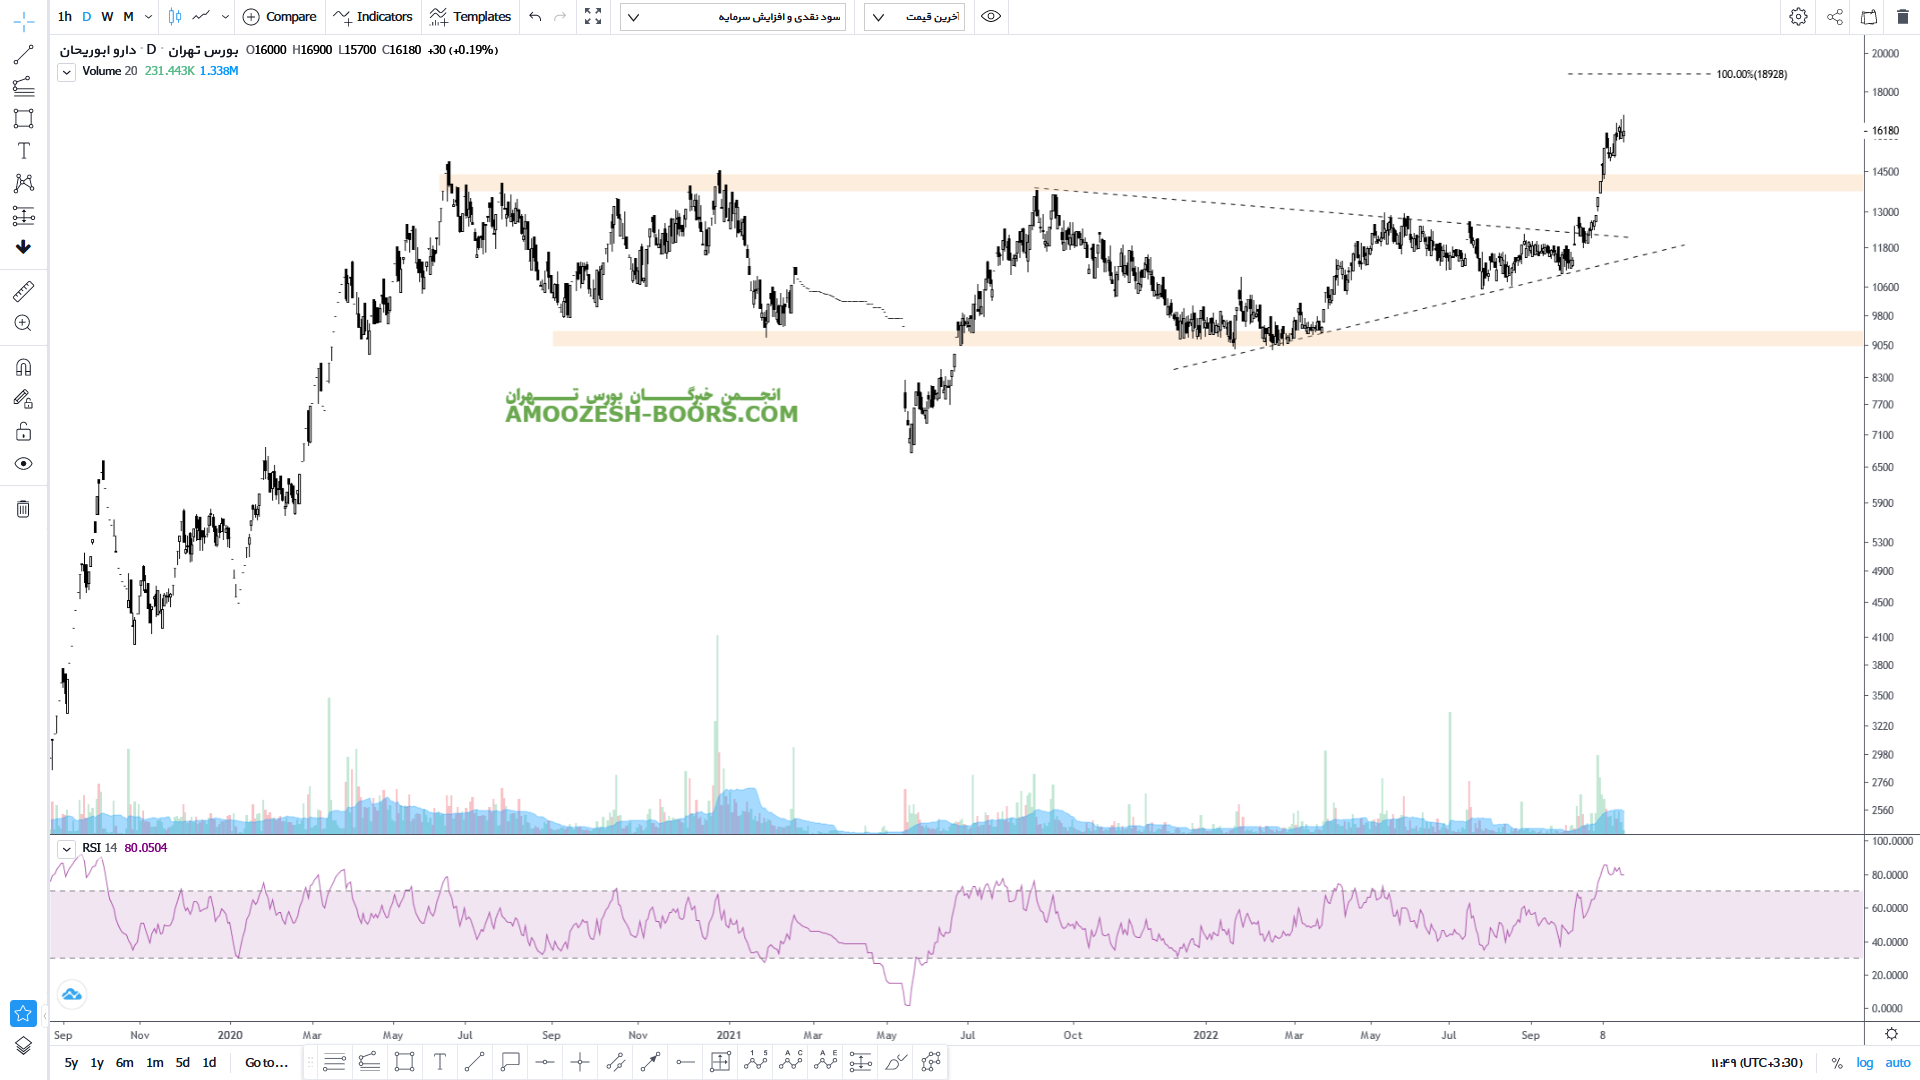Click the zoom in magnifier tool

[23, 323]
